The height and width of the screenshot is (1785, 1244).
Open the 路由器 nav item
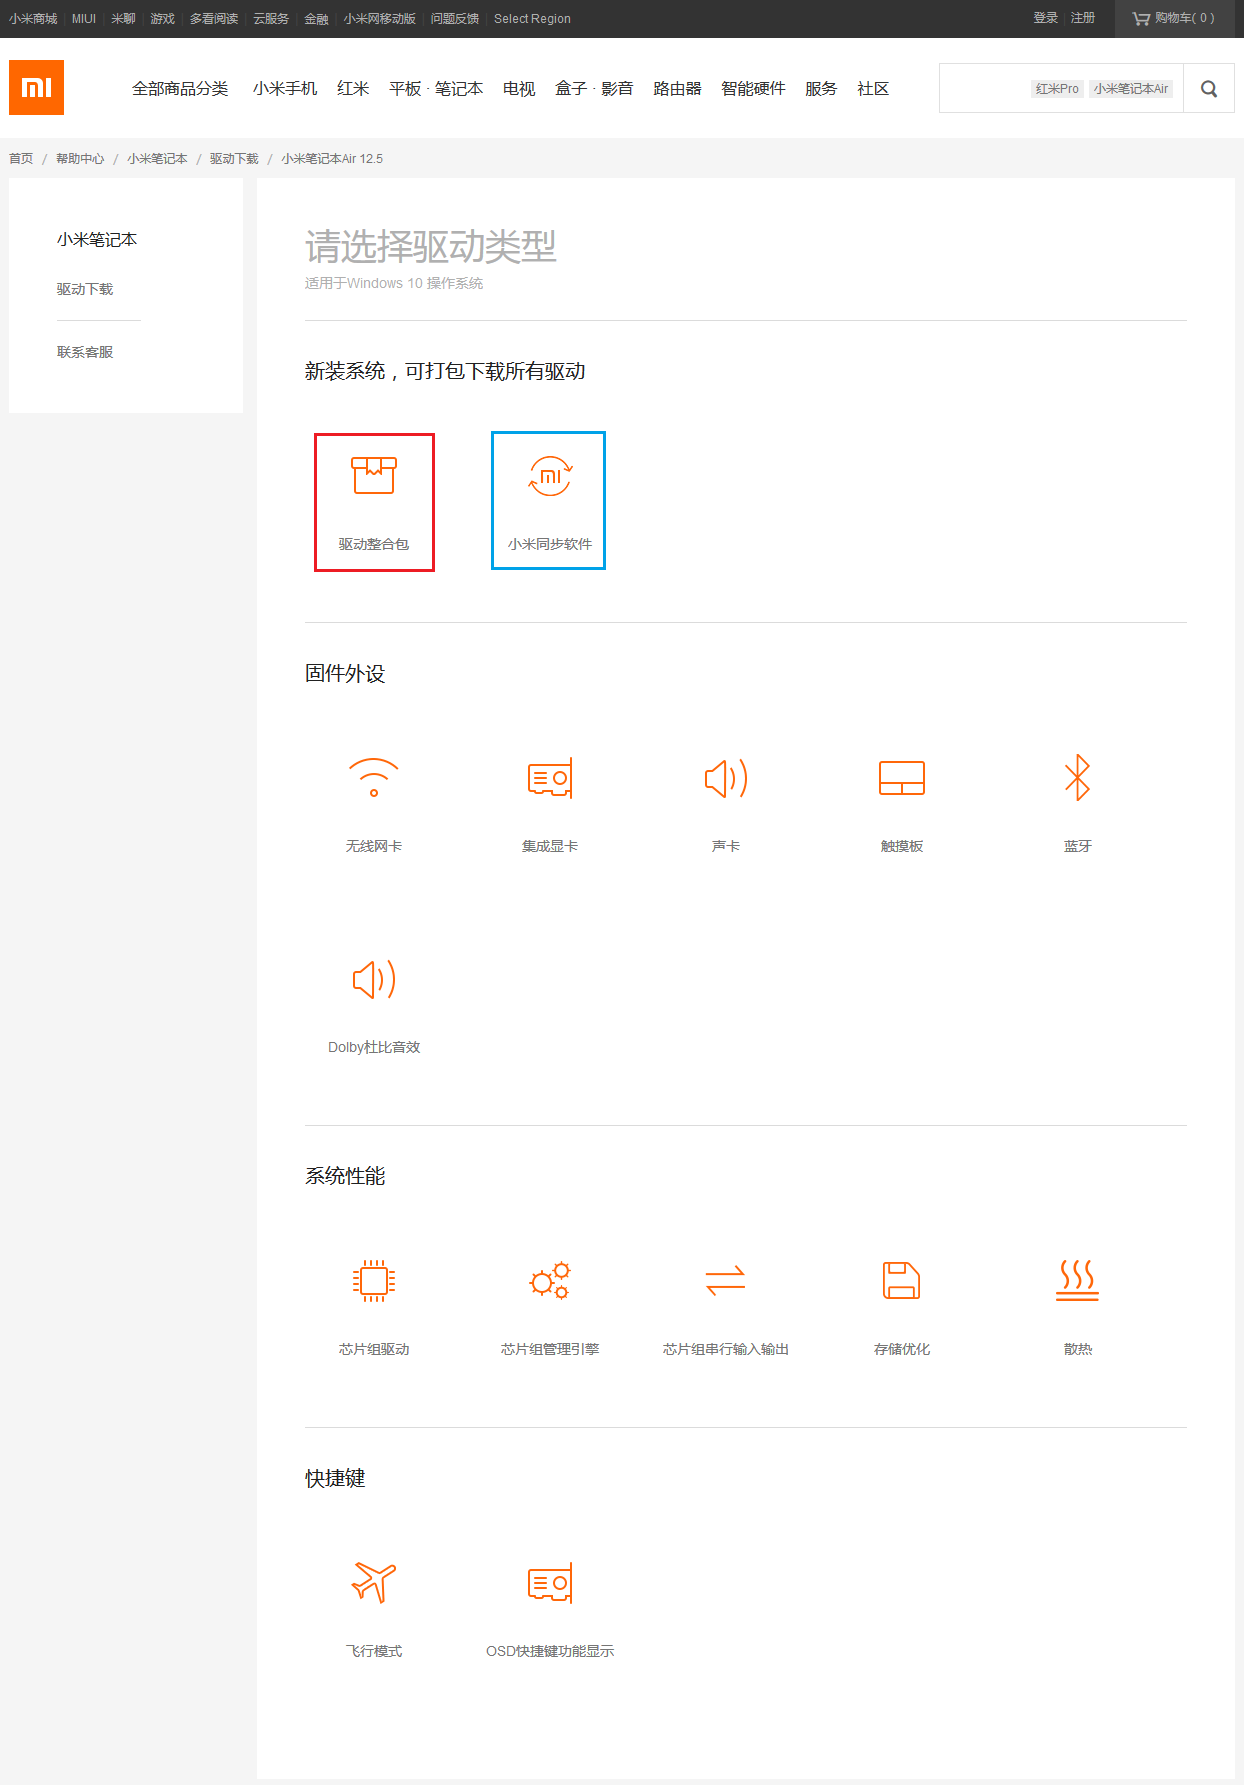(x=677, y=89)
